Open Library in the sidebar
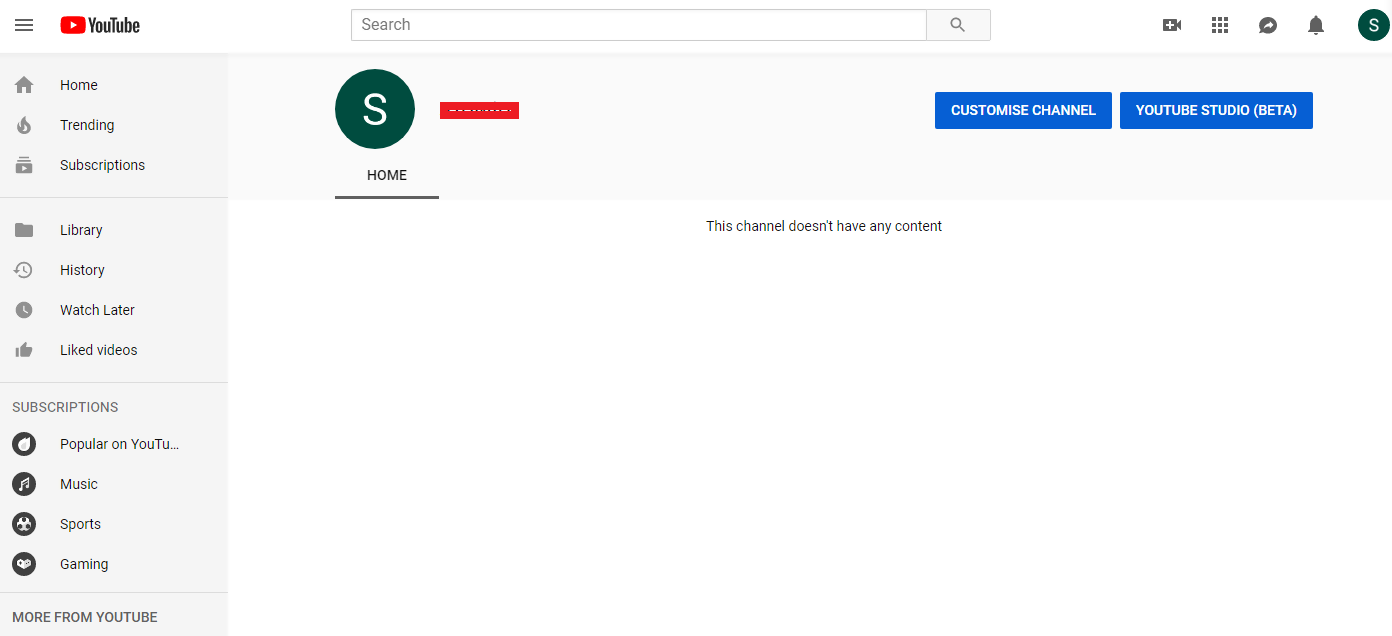 [114, 230]
